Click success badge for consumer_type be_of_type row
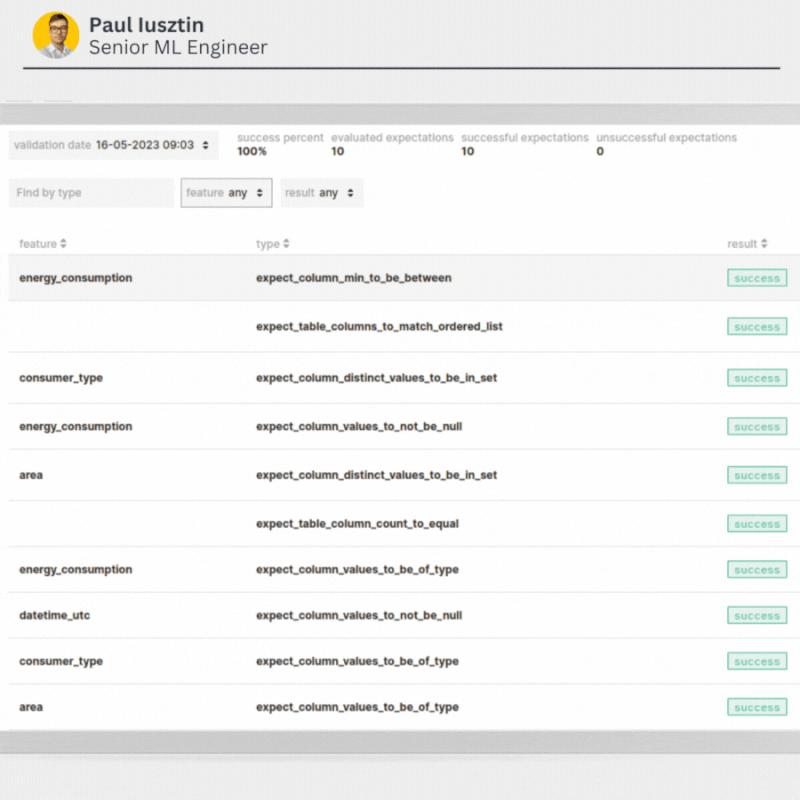800x800 pixels. [757, 661]
